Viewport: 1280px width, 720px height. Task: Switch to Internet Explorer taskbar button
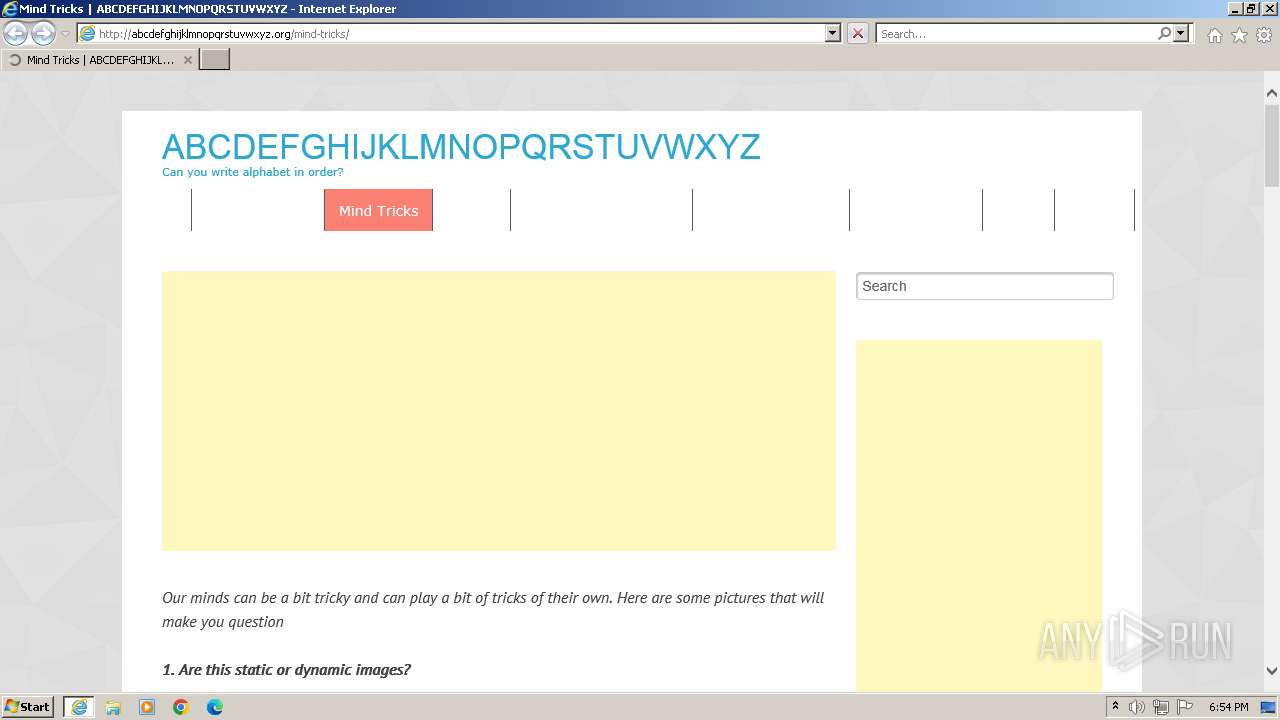pyautogui.click(x=79, y=707)
